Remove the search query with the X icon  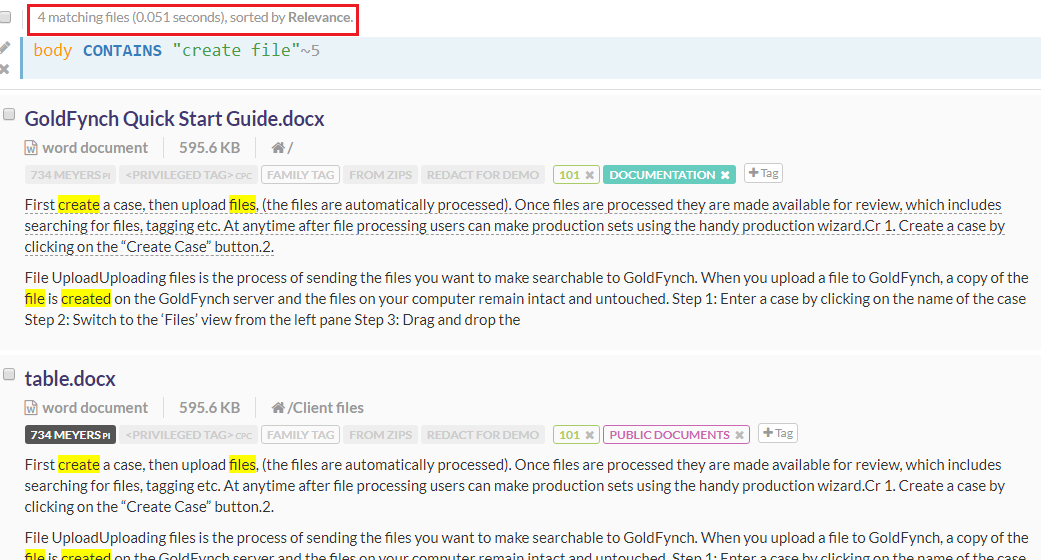pos(5,69)
